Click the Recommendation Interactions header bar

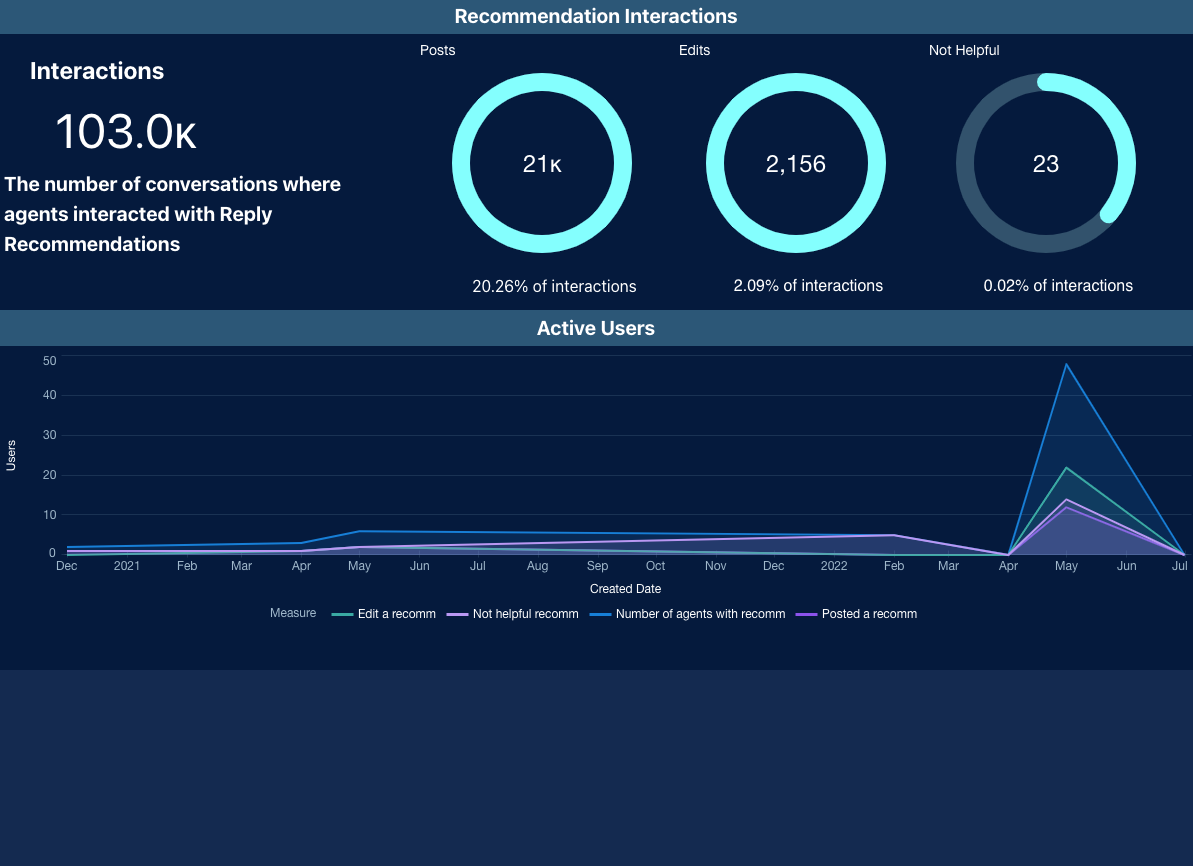(596, 17)
